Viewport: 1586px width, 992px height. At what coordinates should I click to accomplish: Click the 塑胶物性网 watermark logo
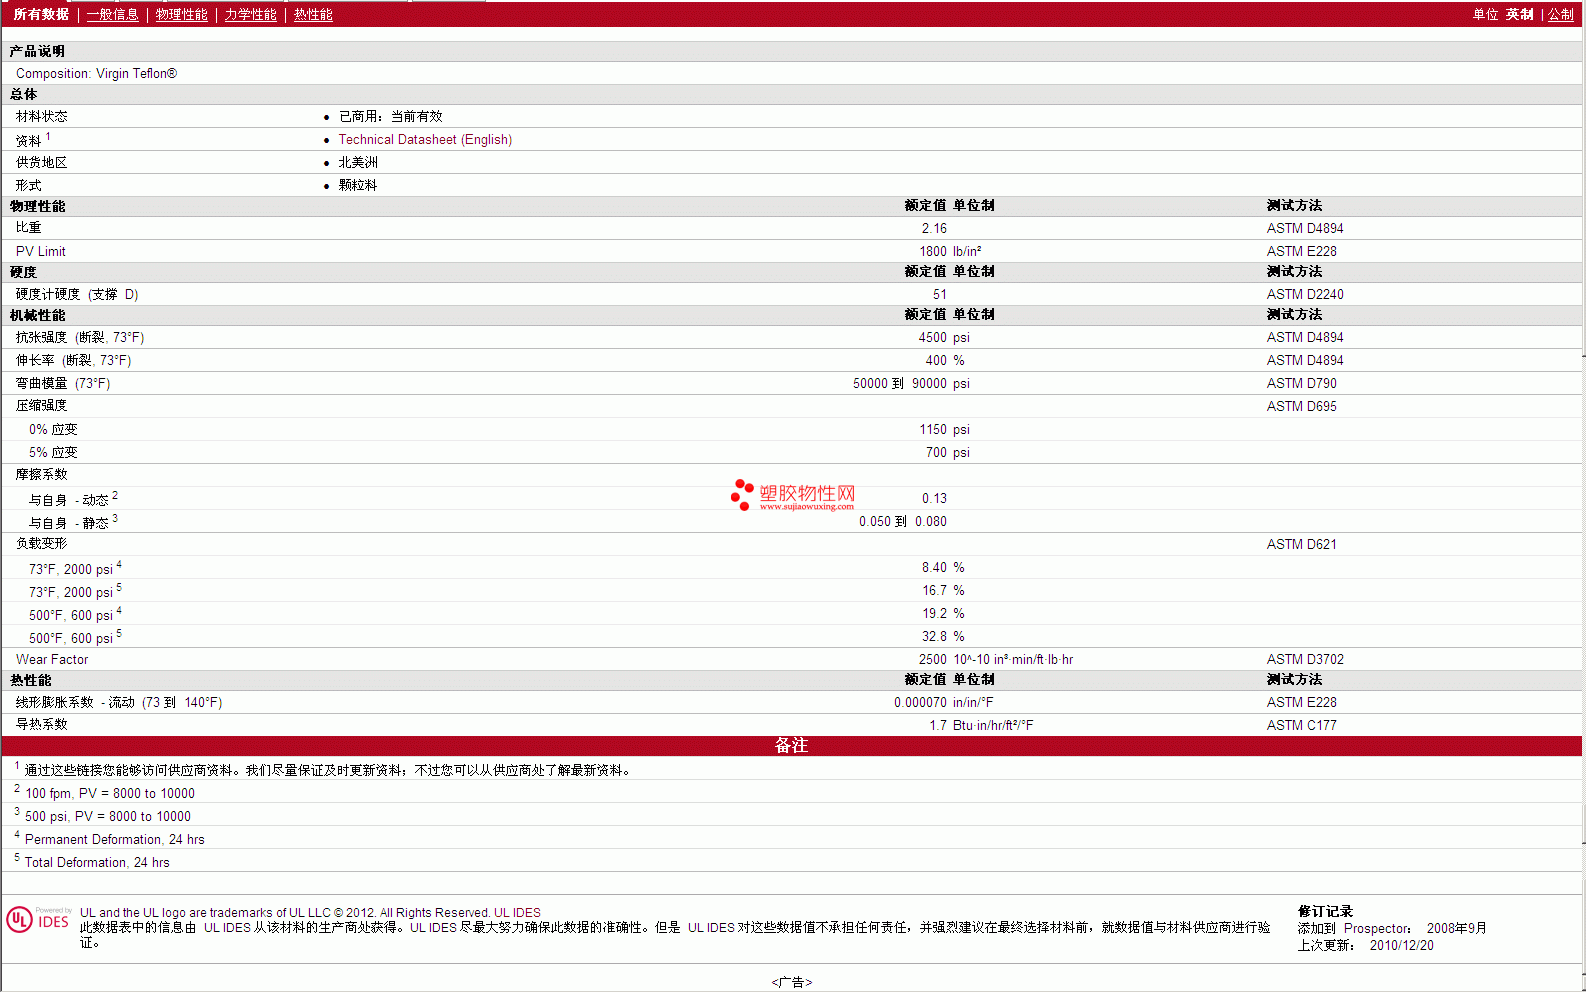point(793,495)
